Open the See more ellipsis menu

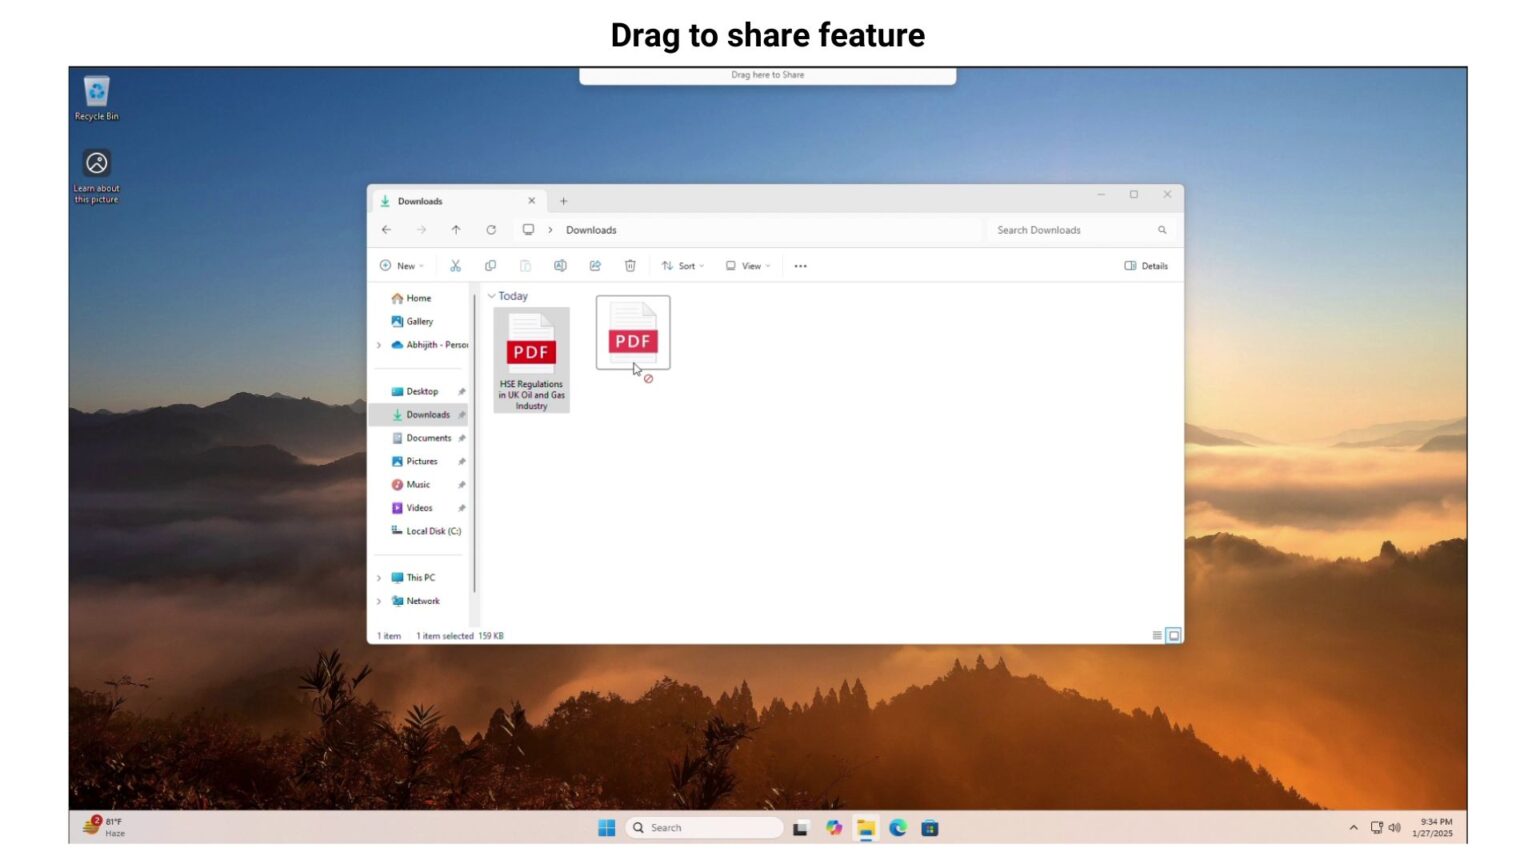799,265
